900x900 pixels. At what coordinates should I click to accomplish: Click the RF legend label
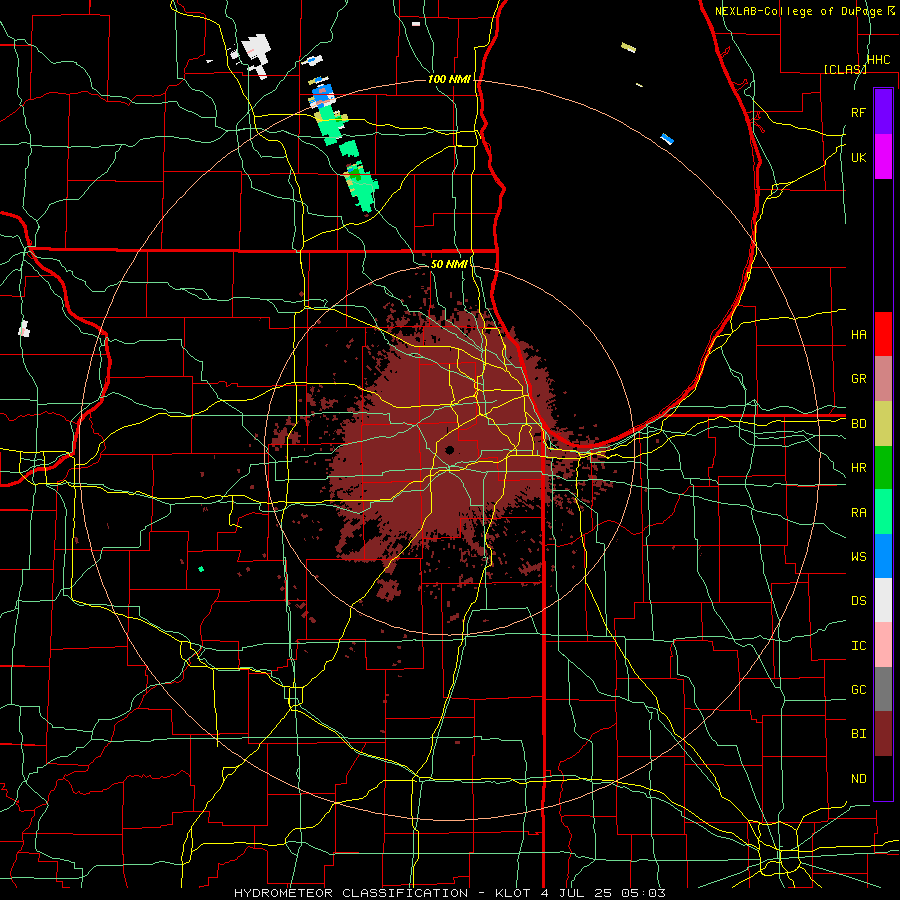(x=858, y=112)
